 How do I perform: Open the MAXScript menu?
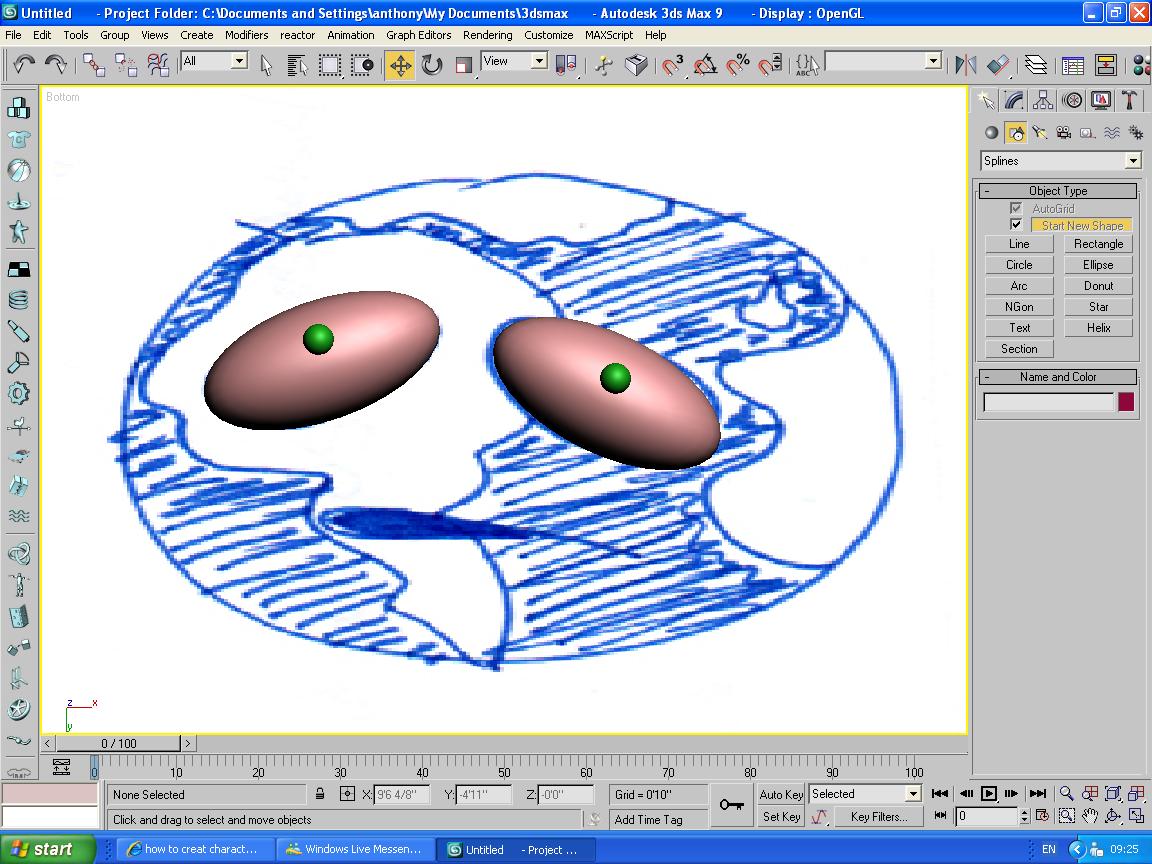[x=608, y=35]
